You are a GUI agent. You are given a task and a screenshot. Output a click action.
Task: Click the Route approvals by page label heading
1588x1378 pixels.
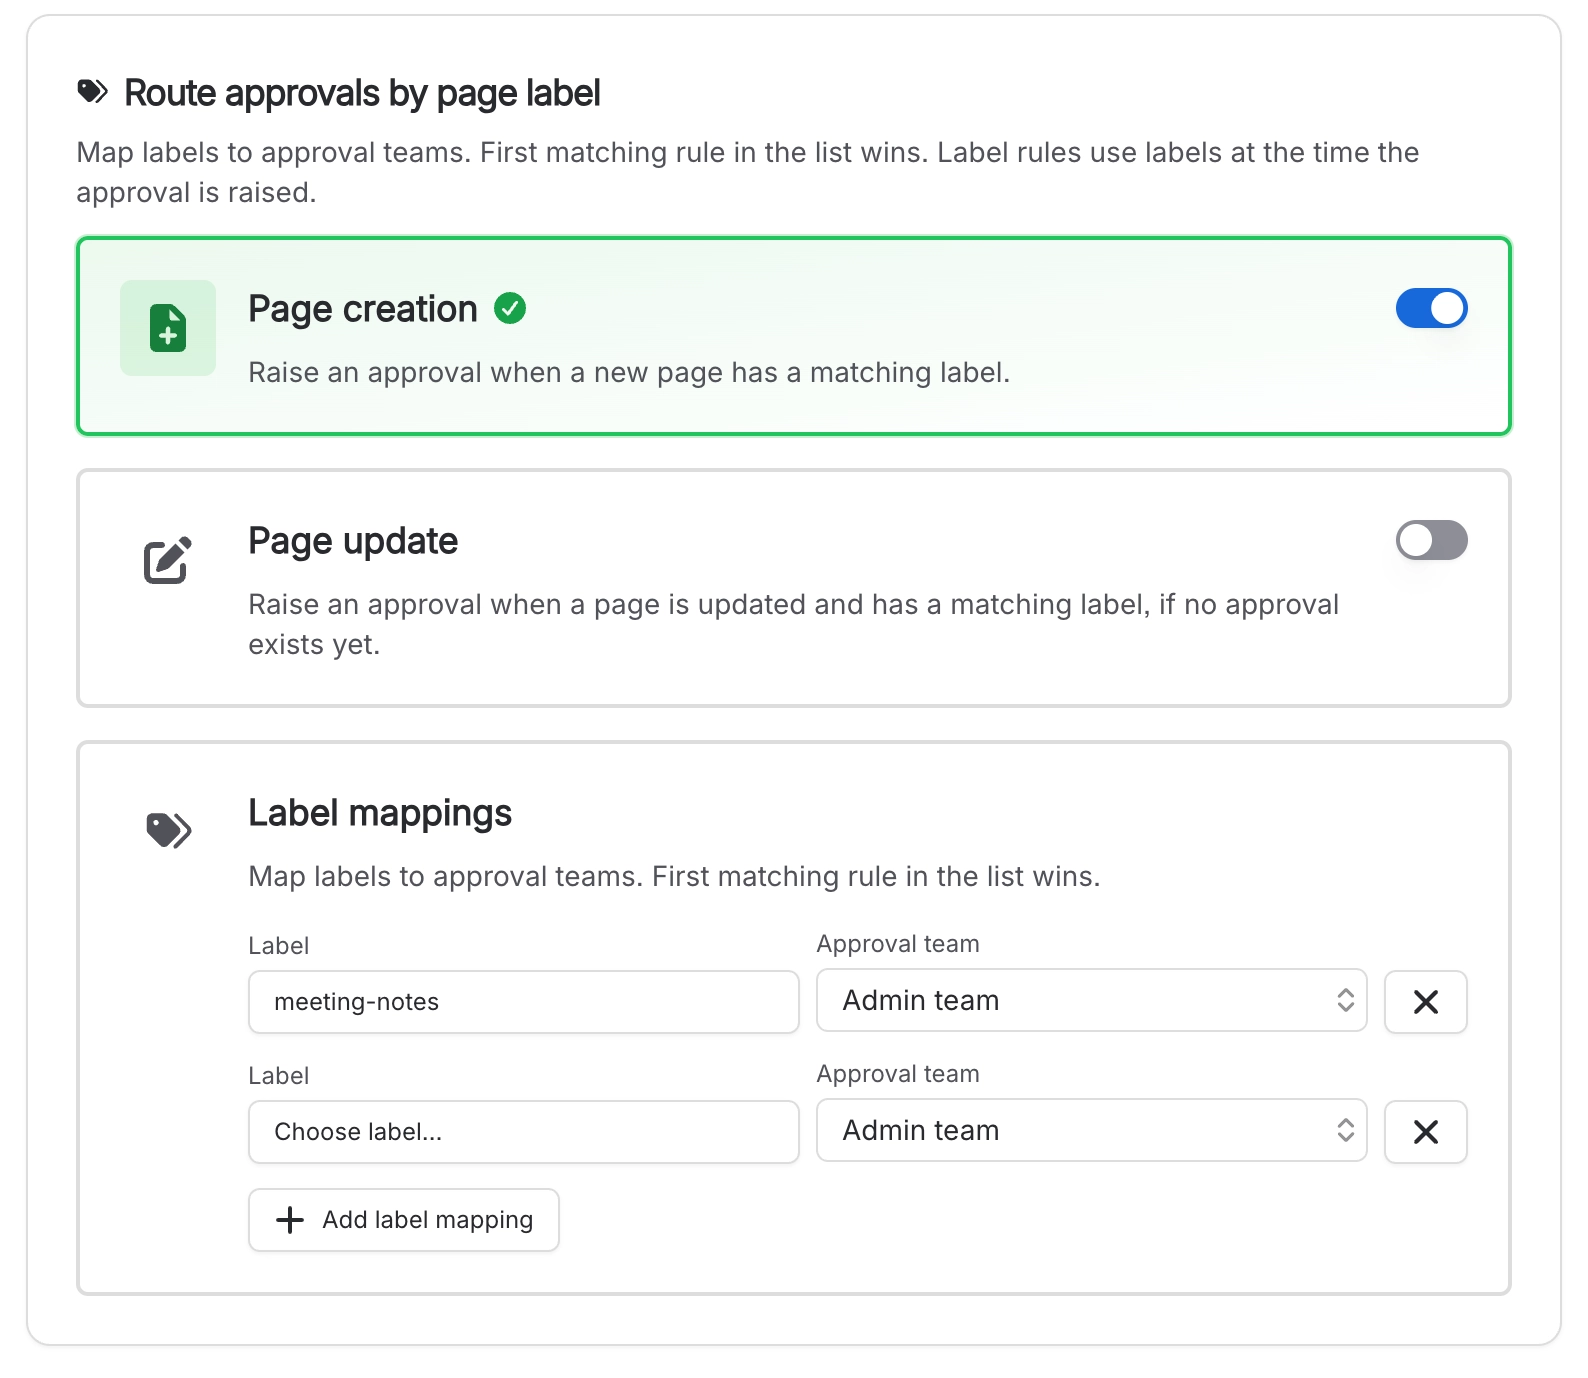point(362,93)
